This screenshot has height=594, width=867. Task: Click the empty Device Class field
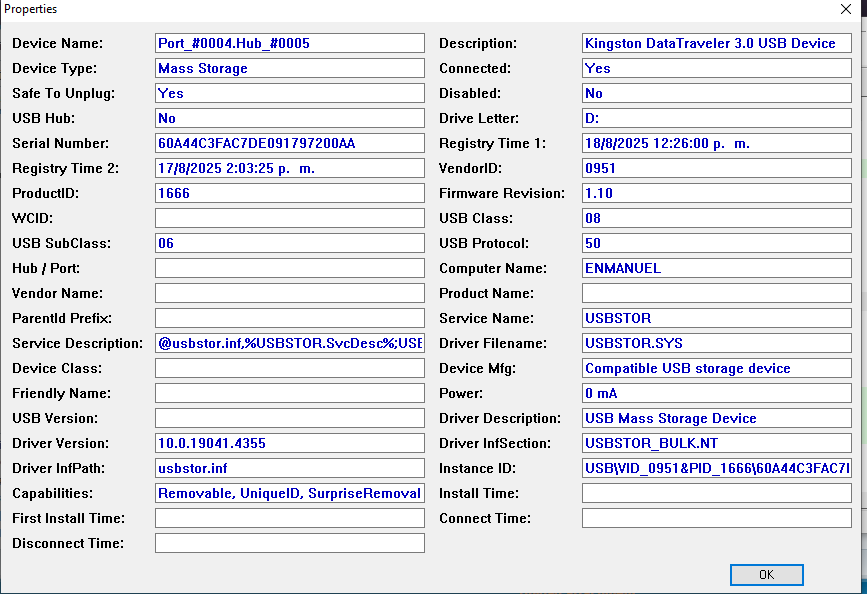[x=290, y=368]
